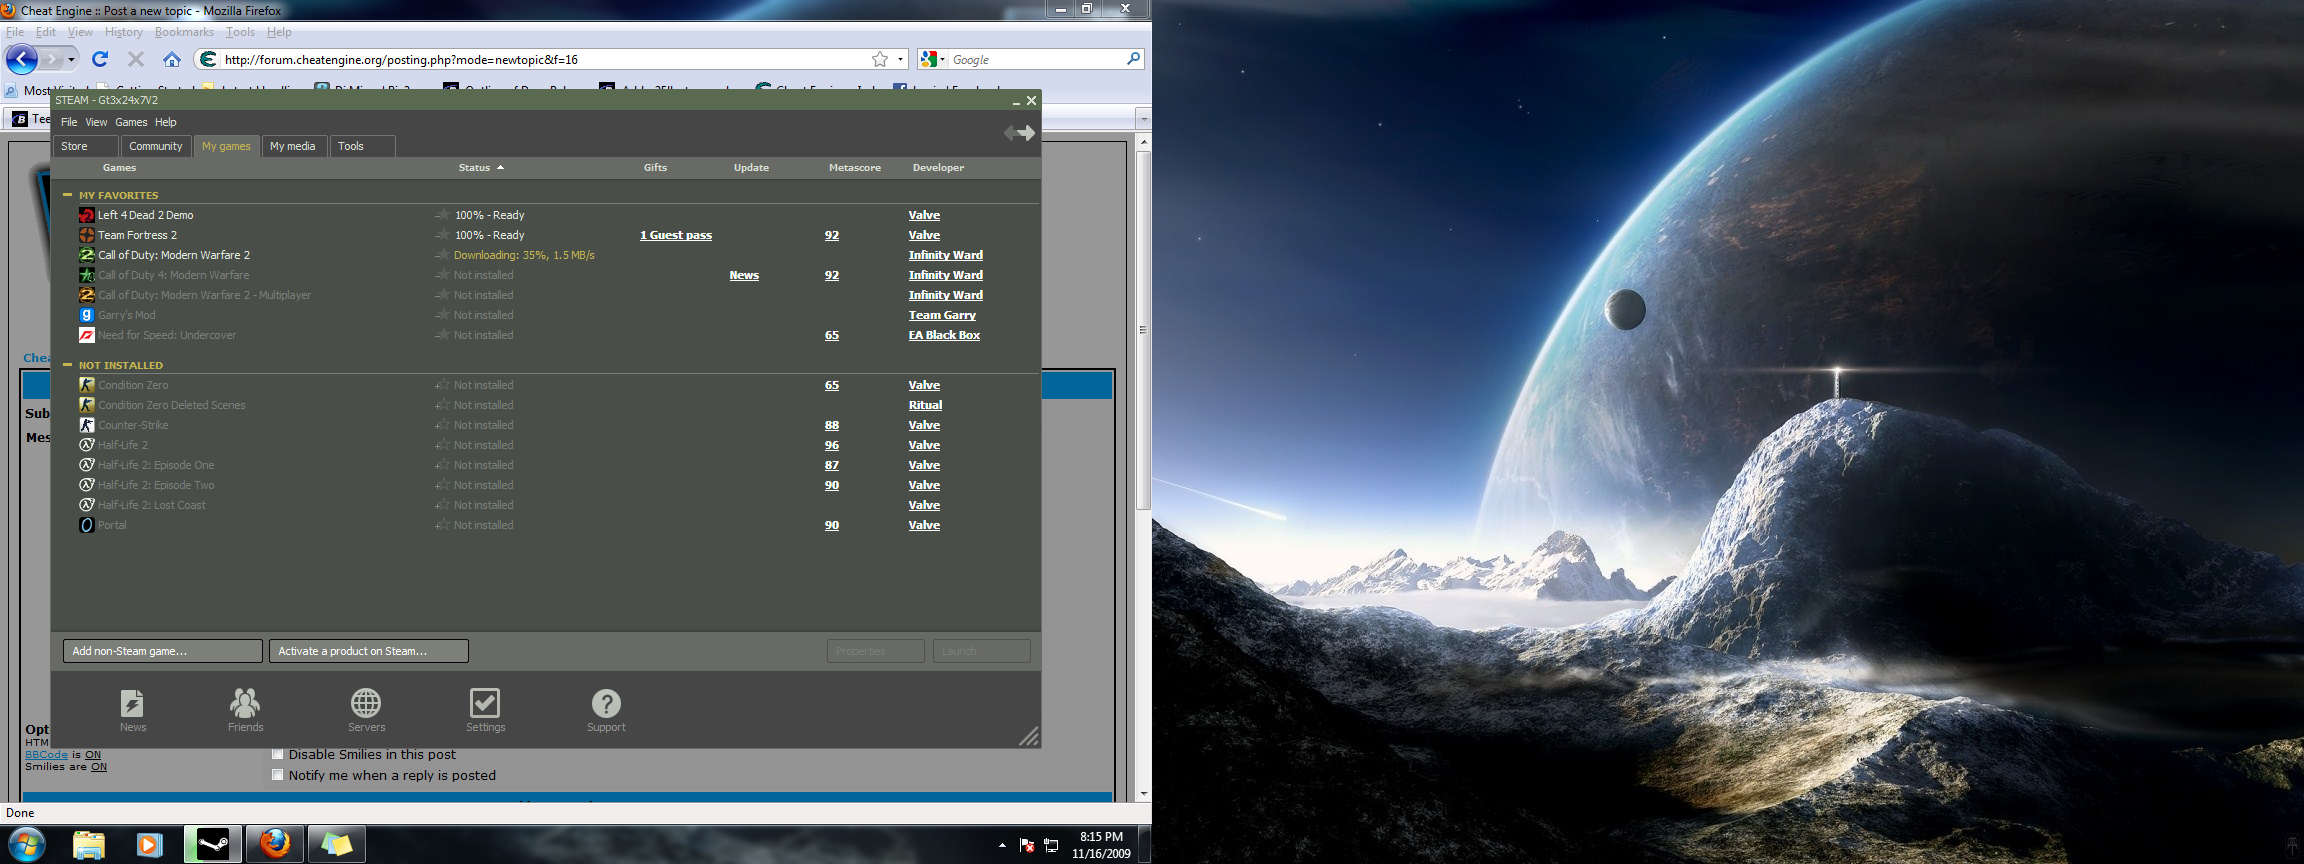Check Disable Smilies in this post
This screenshot has width=2304, height=864.
[x=278, y=754]
